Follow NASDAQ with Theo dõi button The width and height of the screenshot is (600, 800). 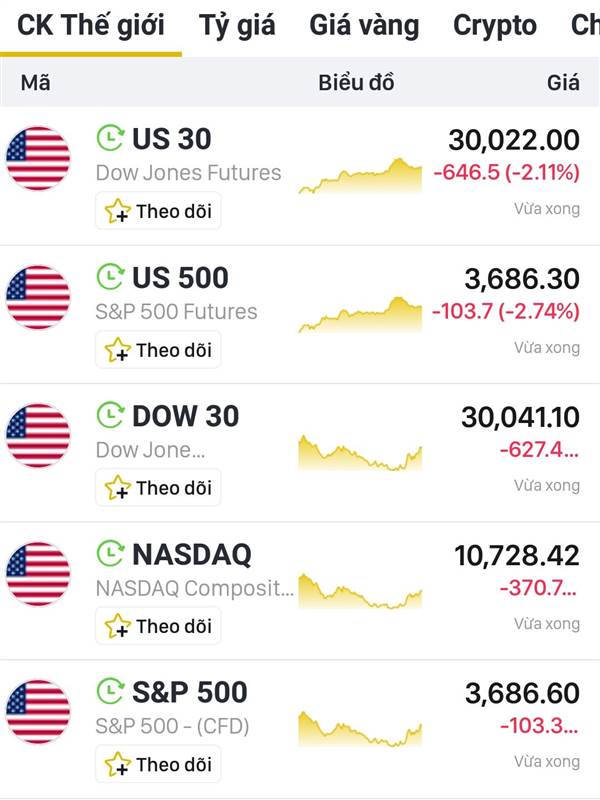click(158, 626)
